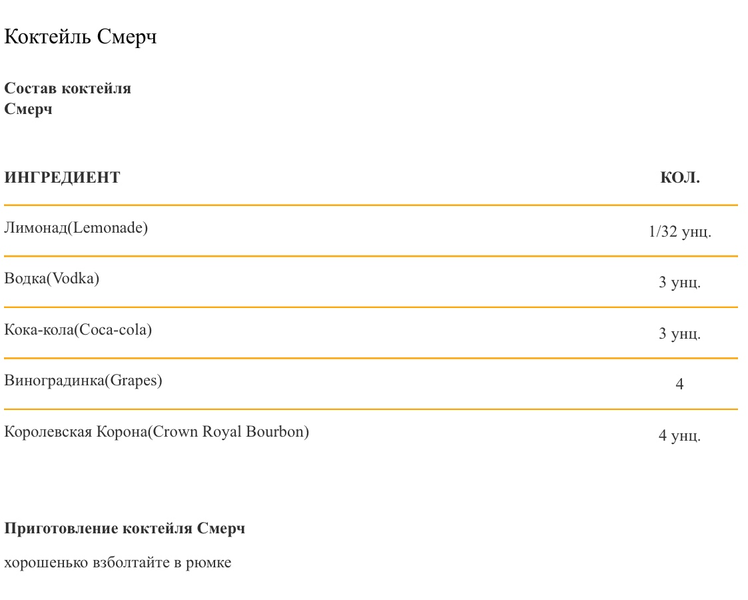Open the Лимонад(Lemonade) ingredient entry
The height and width of the screenshot is (600, 748).
[76, 228]
